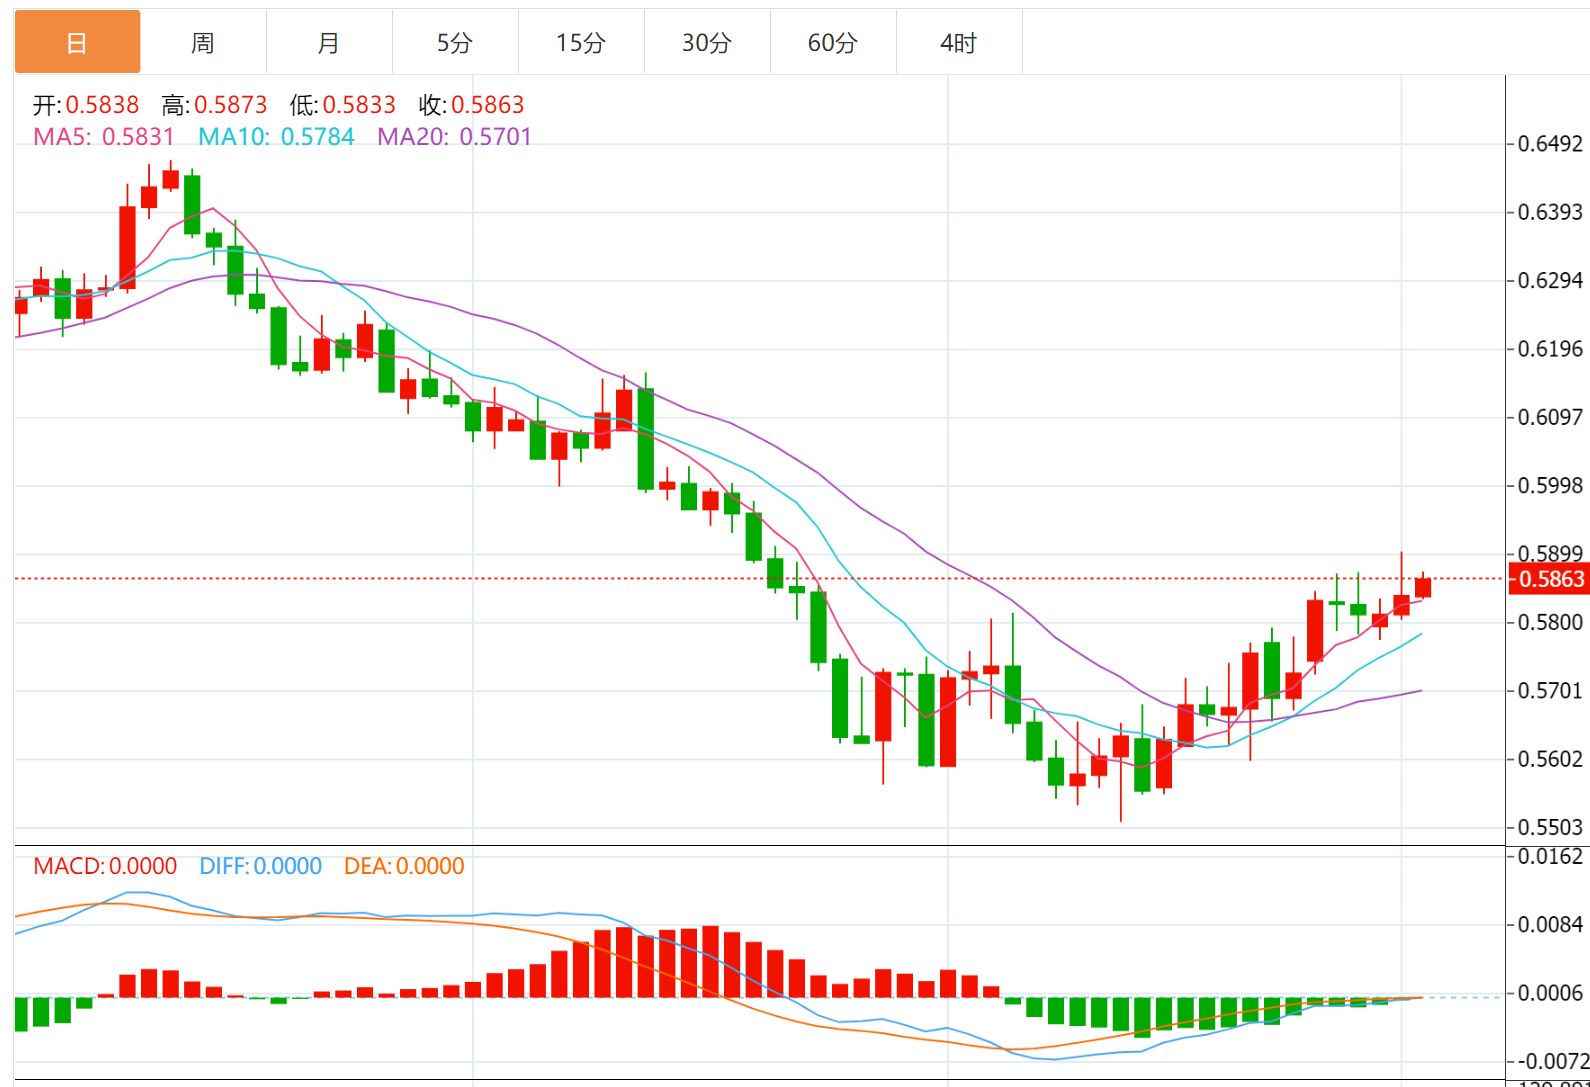This screenshot has width=1590, height=1087.
Task: Select the 日 daily timeframe tab
Action: click(77, 43)
